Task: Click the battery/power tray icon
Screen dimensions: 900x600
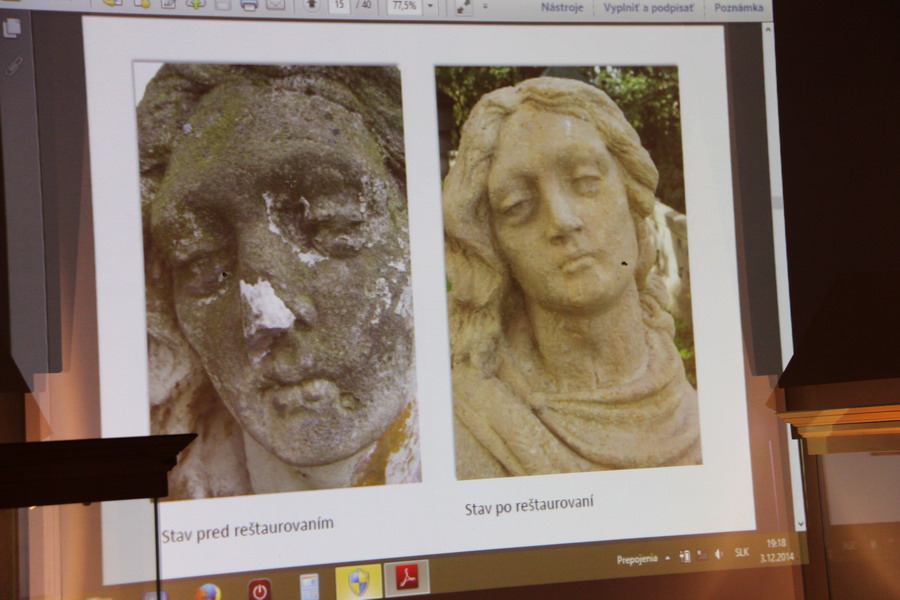Action: [x=684, y=556]
